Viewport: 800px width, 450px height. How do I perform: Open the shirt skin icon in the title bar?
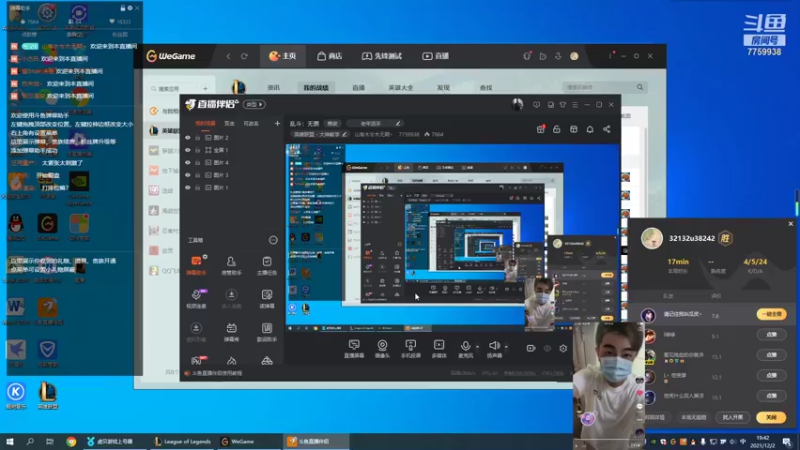point(563,105)
